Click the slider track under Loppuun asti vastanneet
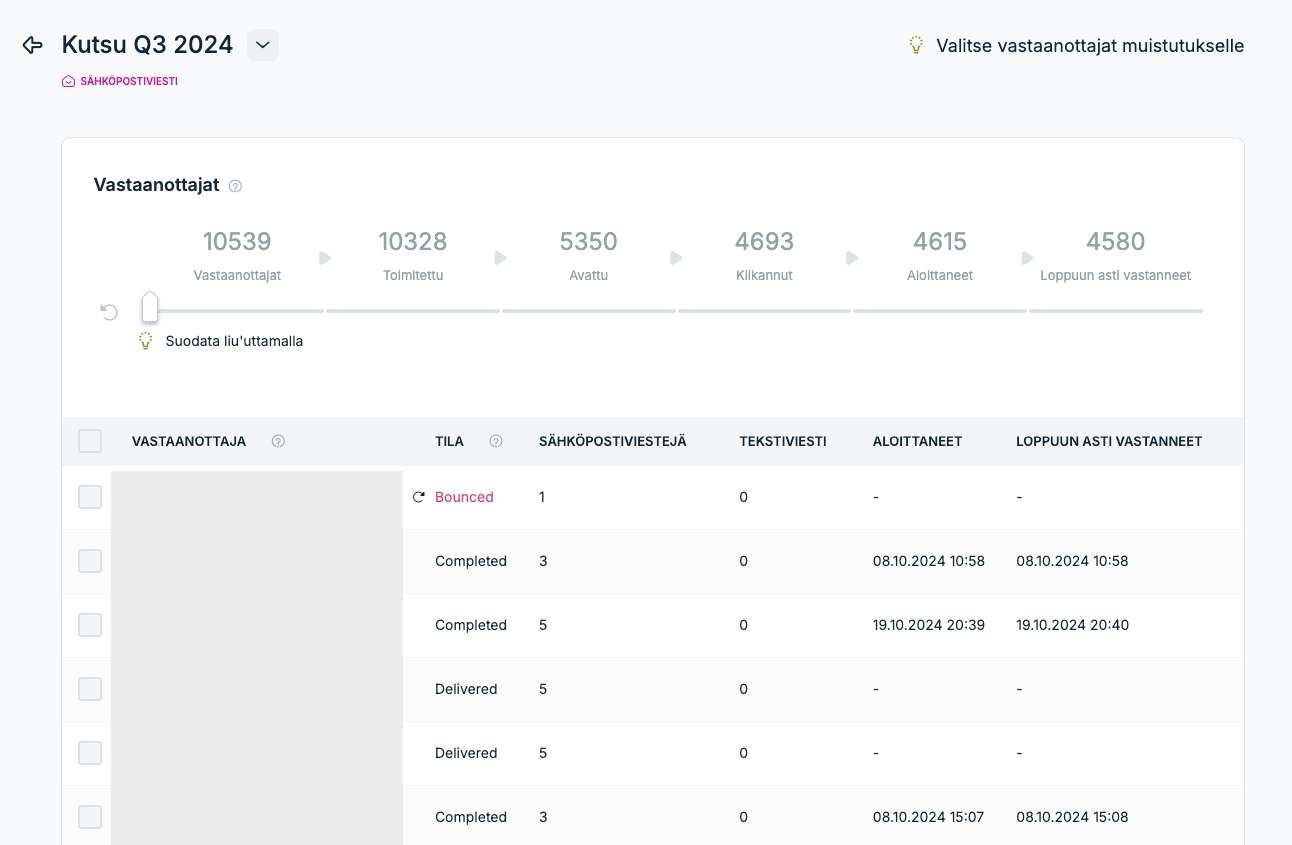Image resolution: width=1292 pixels, height=845 pixels. [1116, 311]
